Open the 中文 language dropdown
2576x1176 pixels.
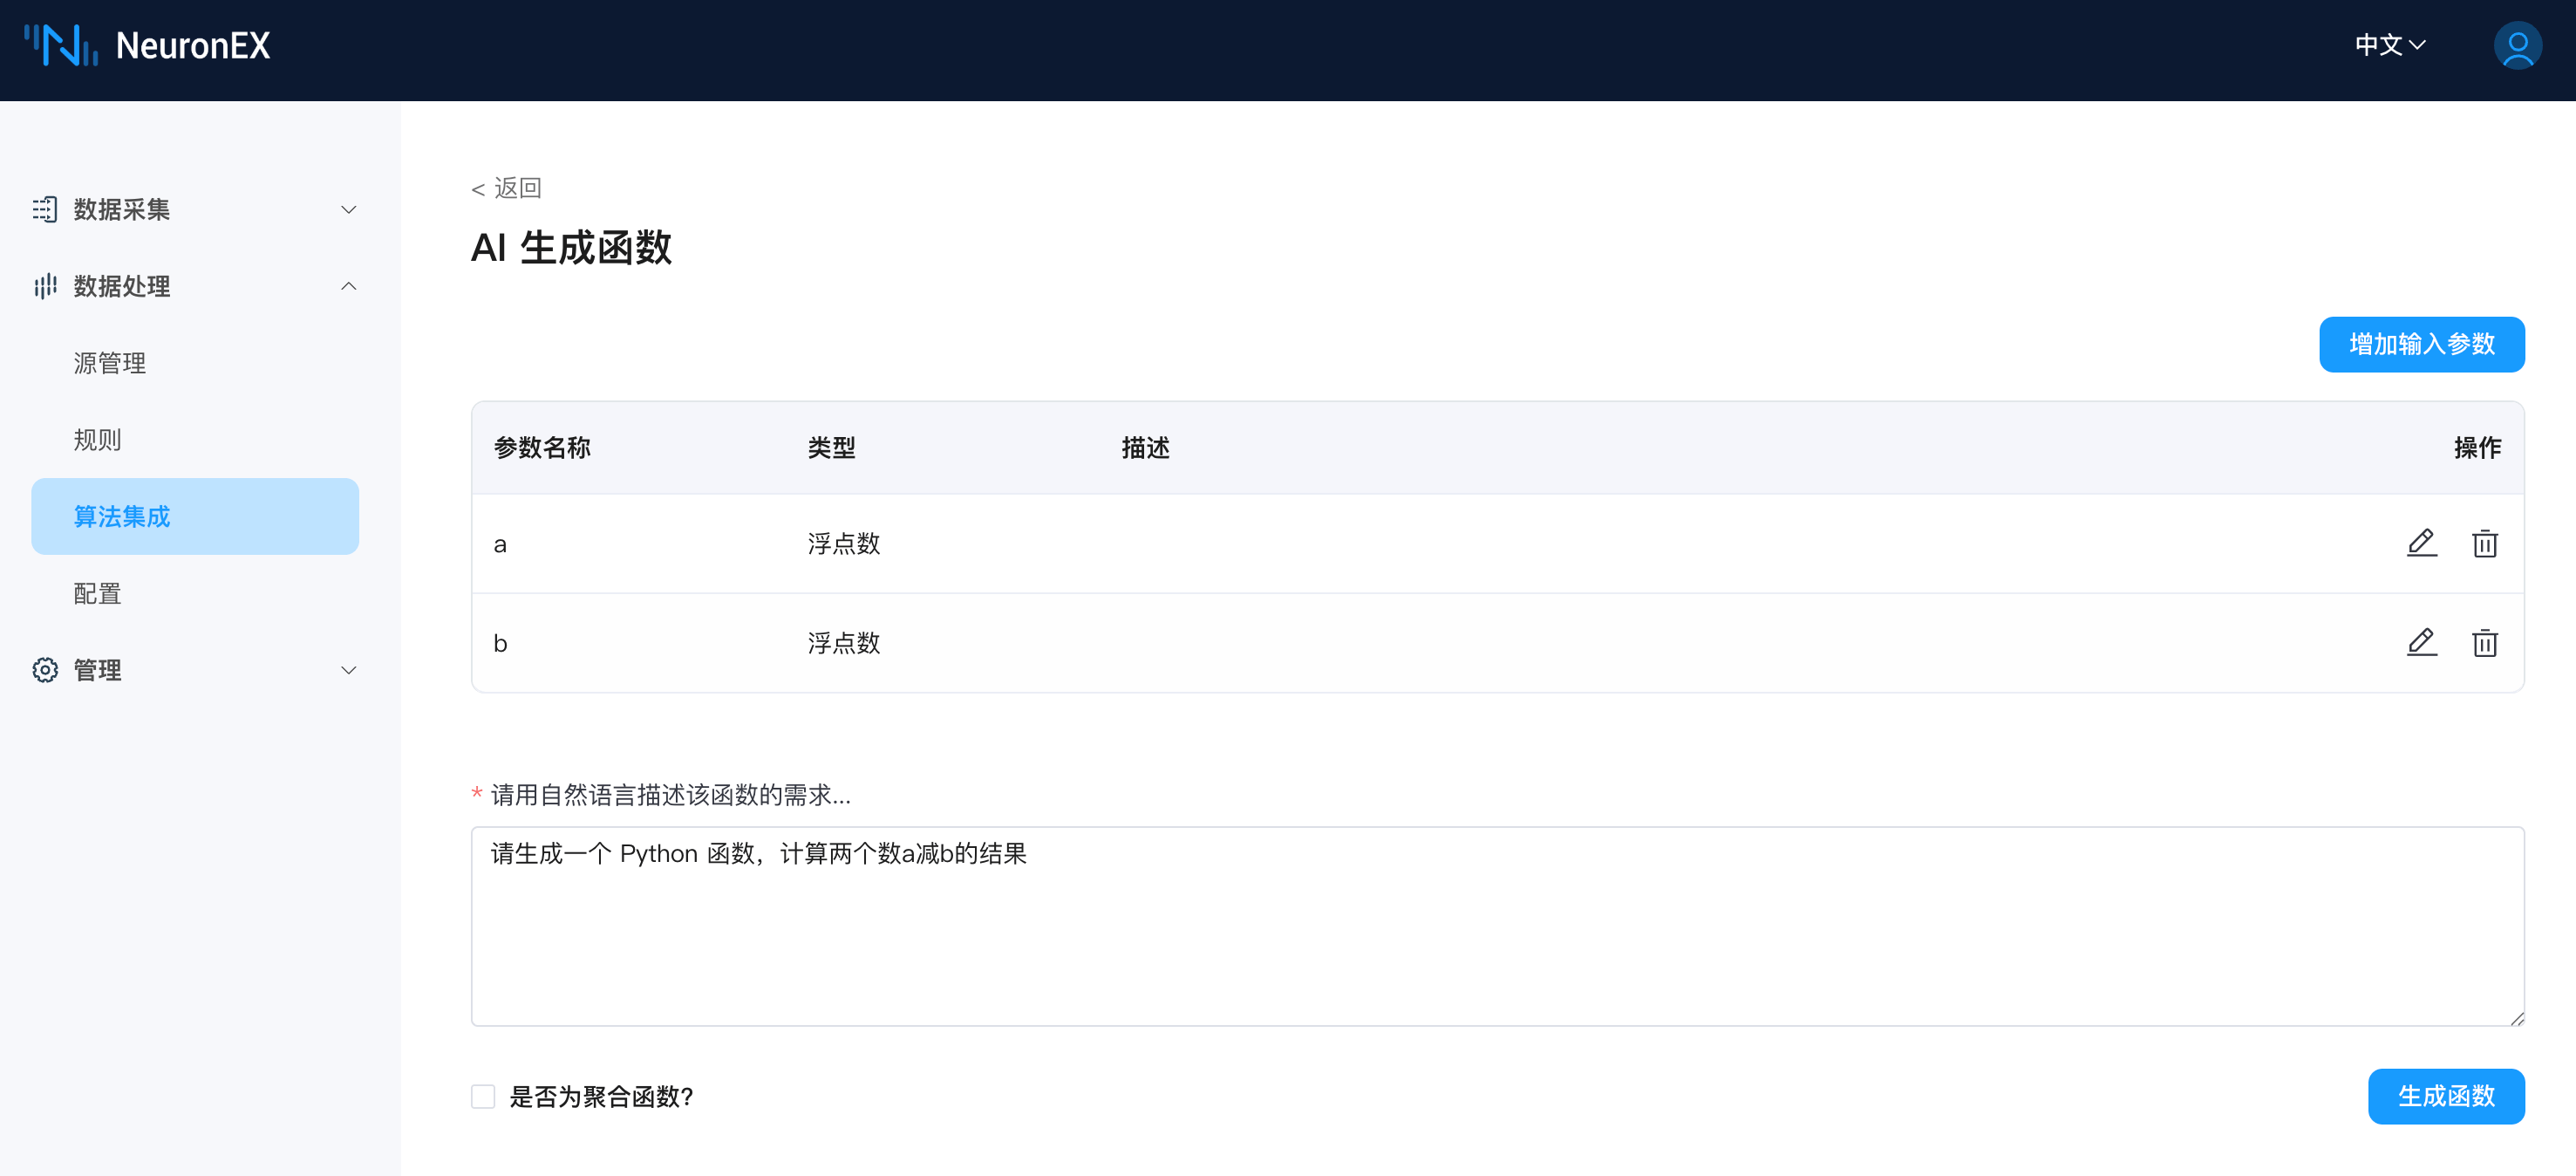point(2390,45)
